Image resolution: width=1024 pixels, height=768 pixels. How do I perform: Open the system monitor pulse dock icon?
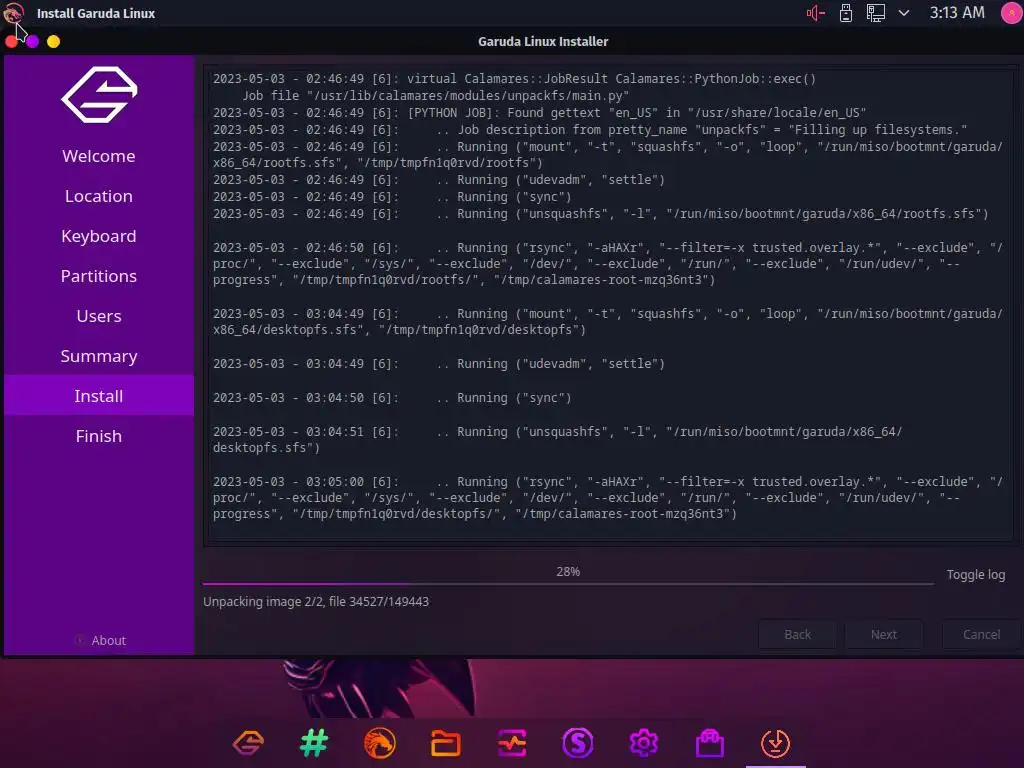click(512, 743)
